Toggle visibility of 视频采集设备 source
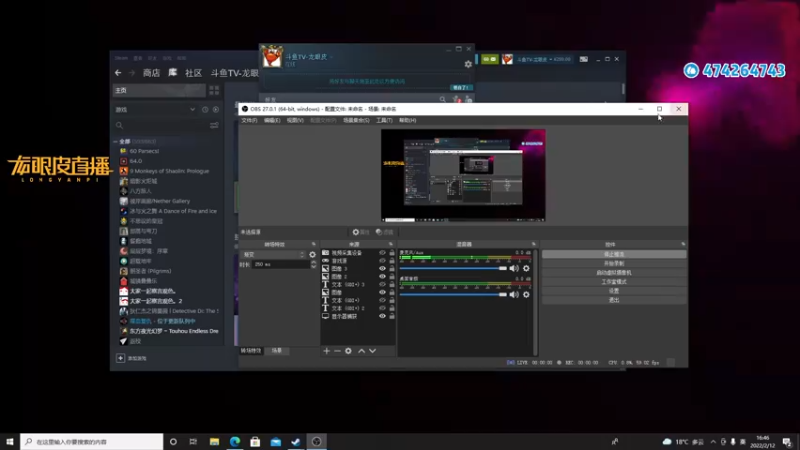Image resolution: width=800 pixels, height=450 pixels. 382,253
